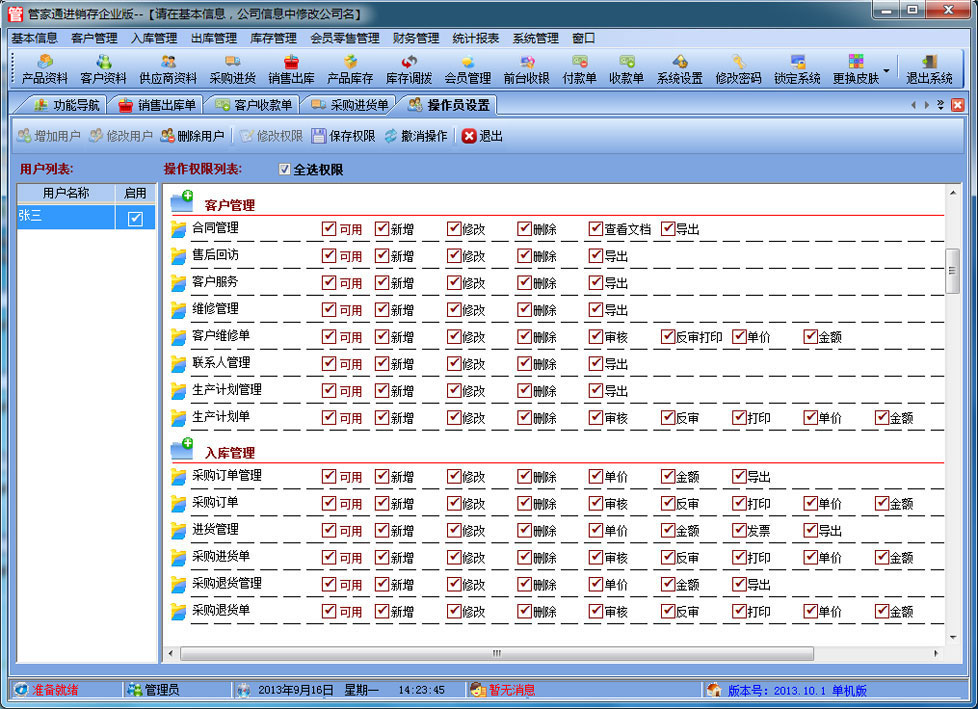This screenshot has height=709, width=978.
Task: Click the 销售出库 toolbar icon
Action: point(291,69)
